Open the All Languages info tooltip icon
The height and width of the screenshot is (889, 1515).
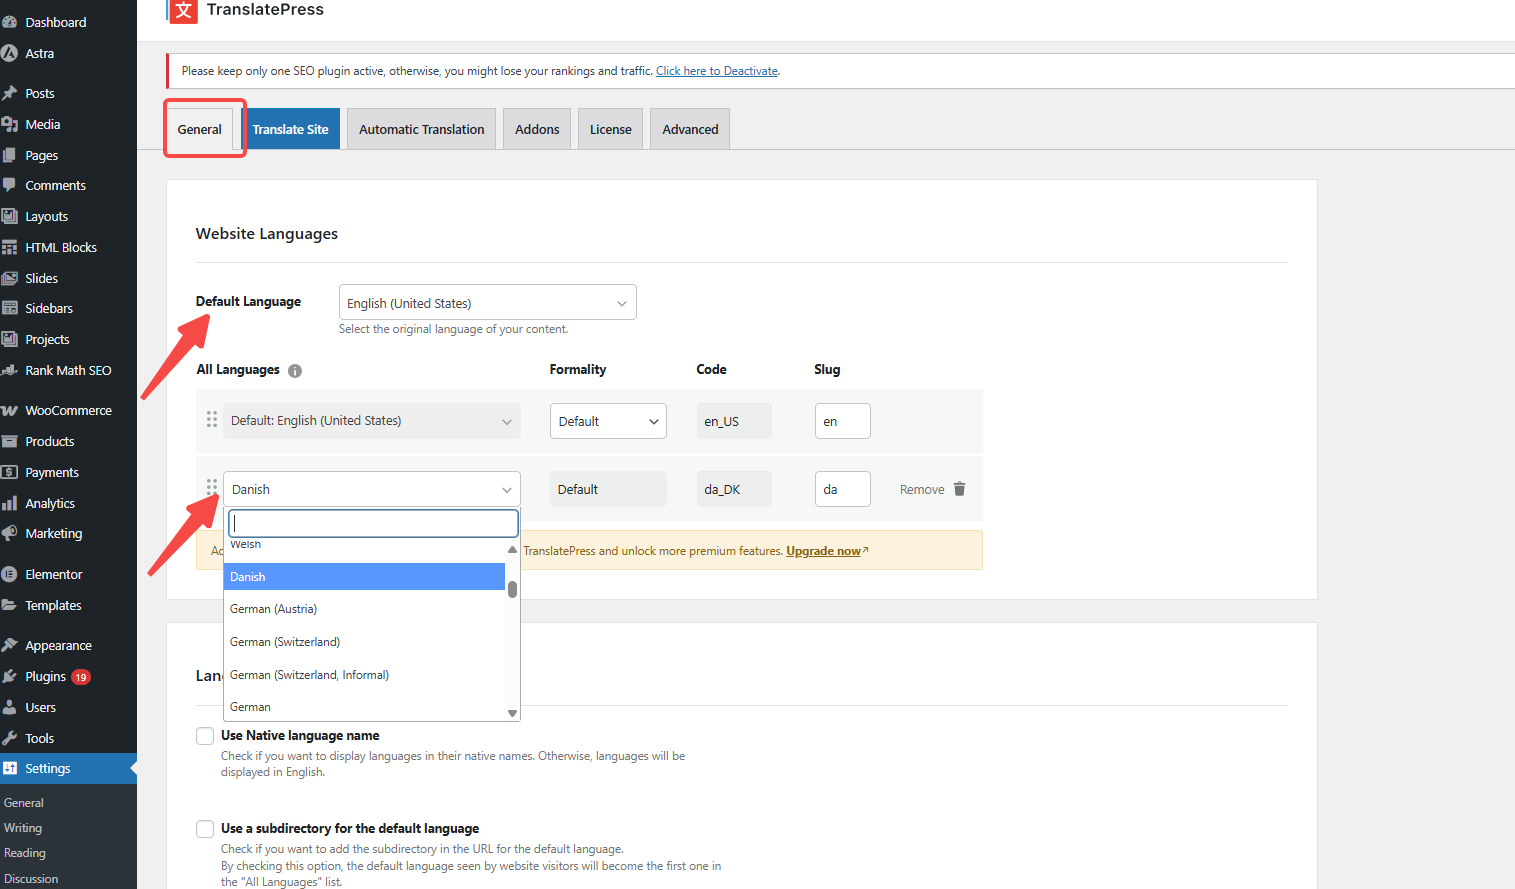pos(294,370)
